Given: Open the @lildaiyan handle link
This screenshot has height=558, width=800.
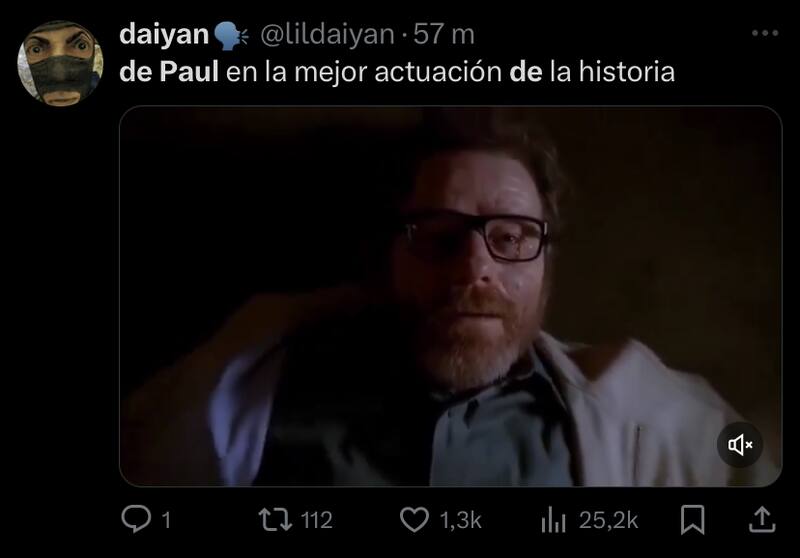Looking at the screenshot, I should pos(328,35).
